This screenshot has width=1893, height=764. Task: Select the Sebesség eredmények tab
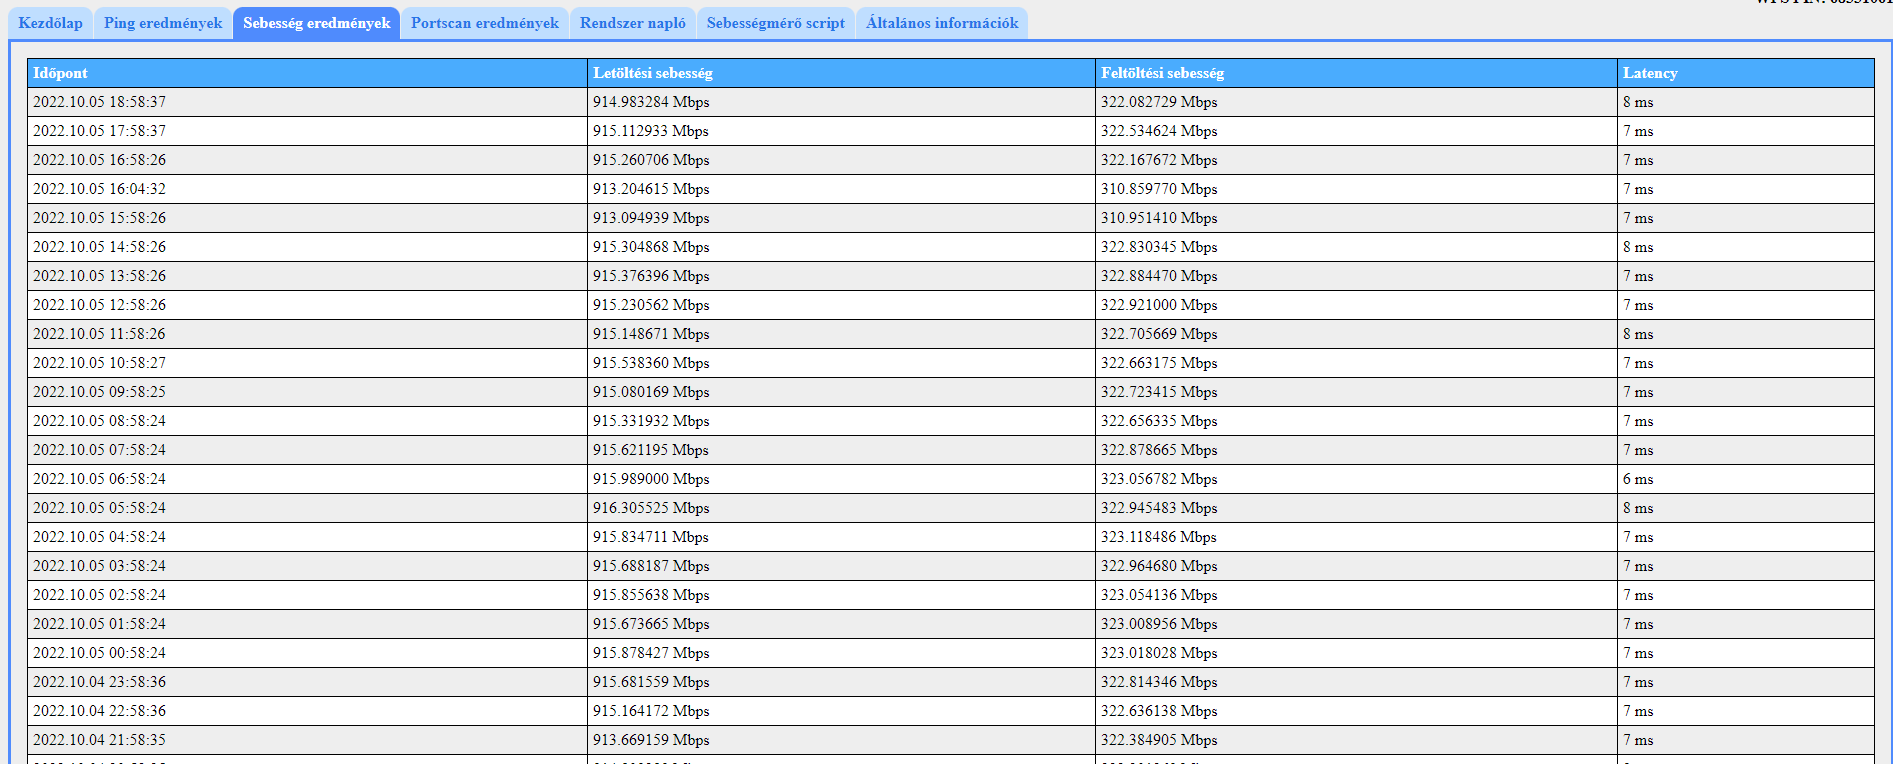317,23
